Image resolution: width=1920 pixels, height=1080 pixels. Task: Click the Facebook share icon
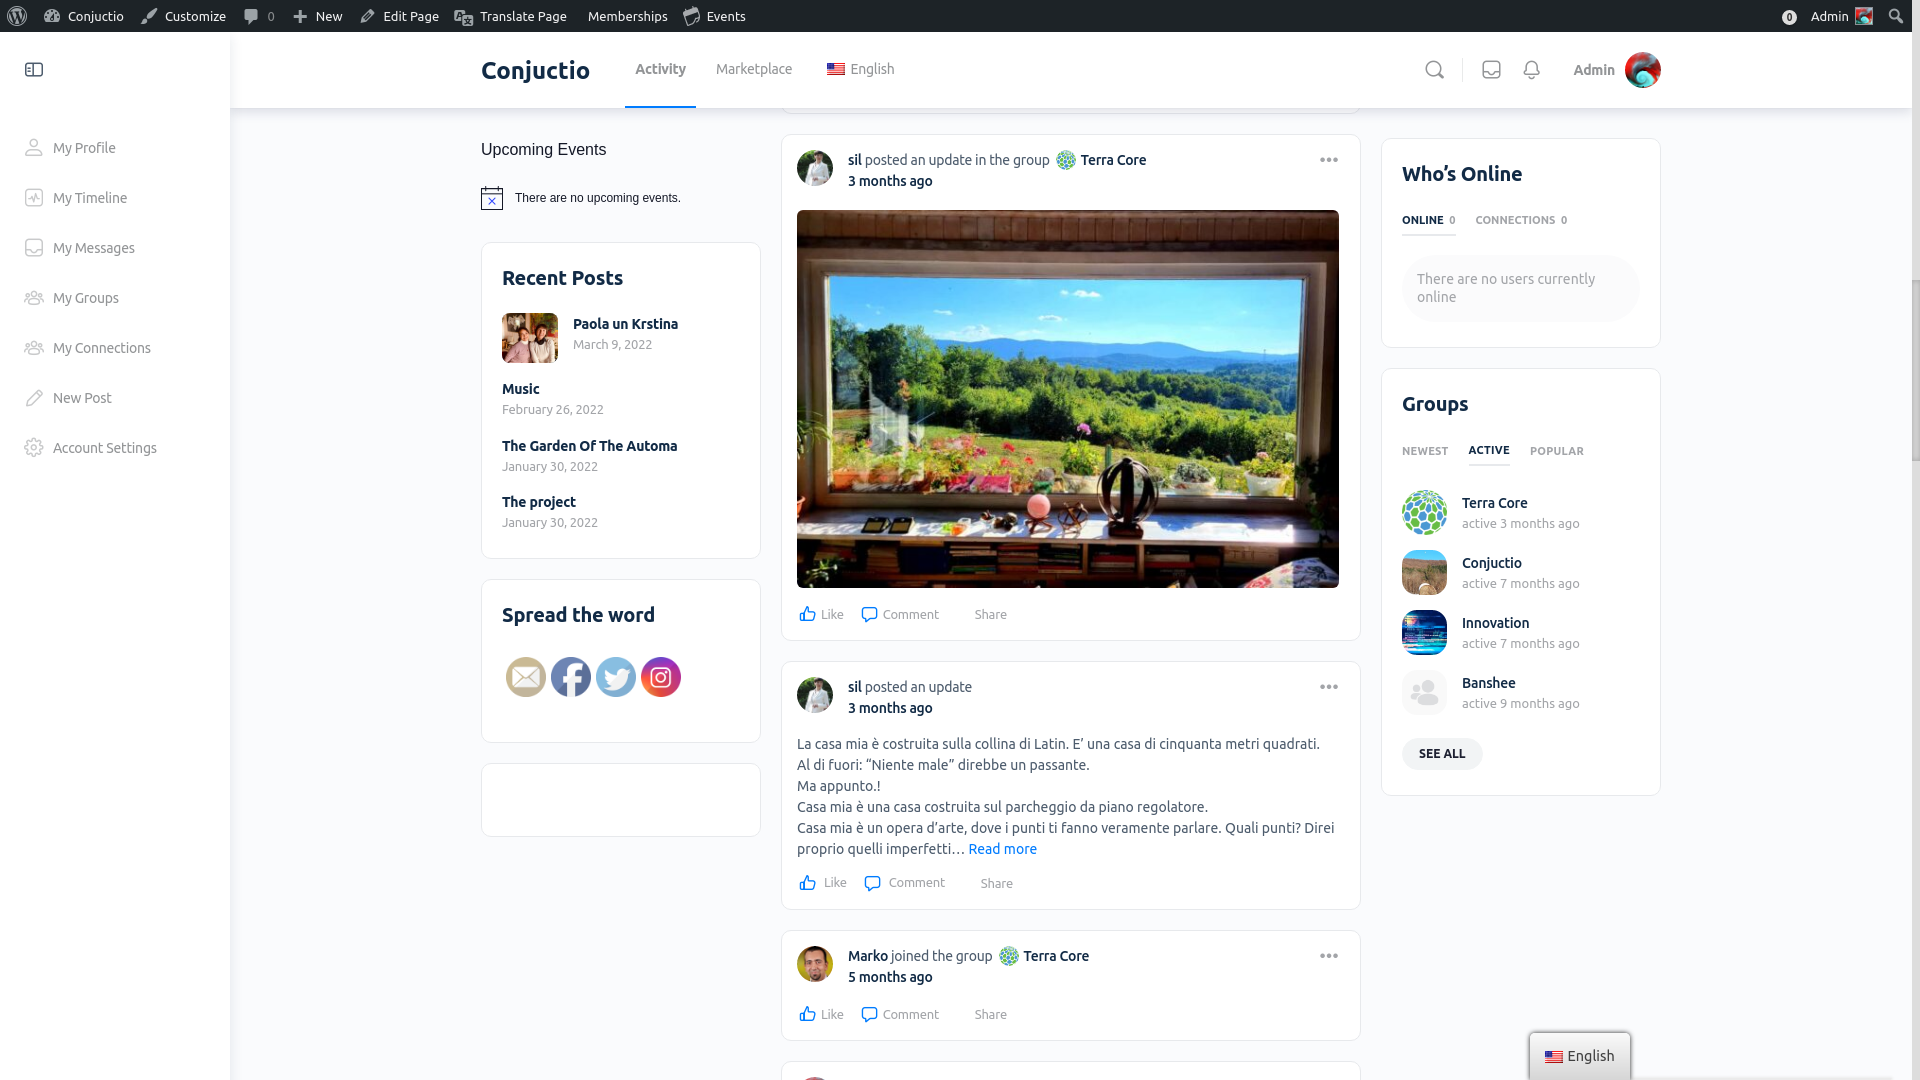(x=571, y=677)
